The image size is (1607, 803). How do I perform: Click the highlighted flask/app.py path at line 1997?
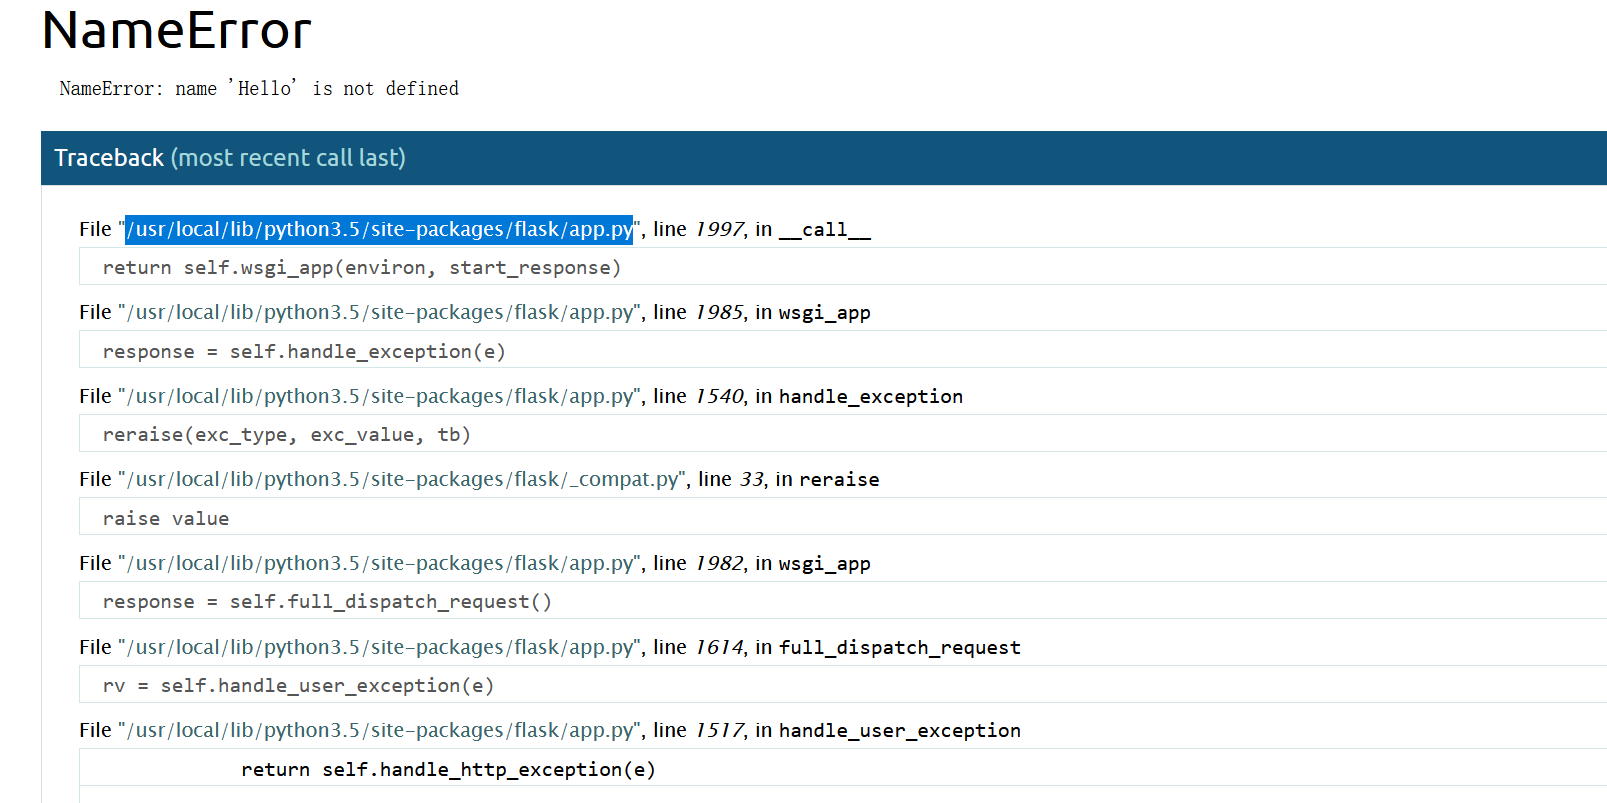379,230
